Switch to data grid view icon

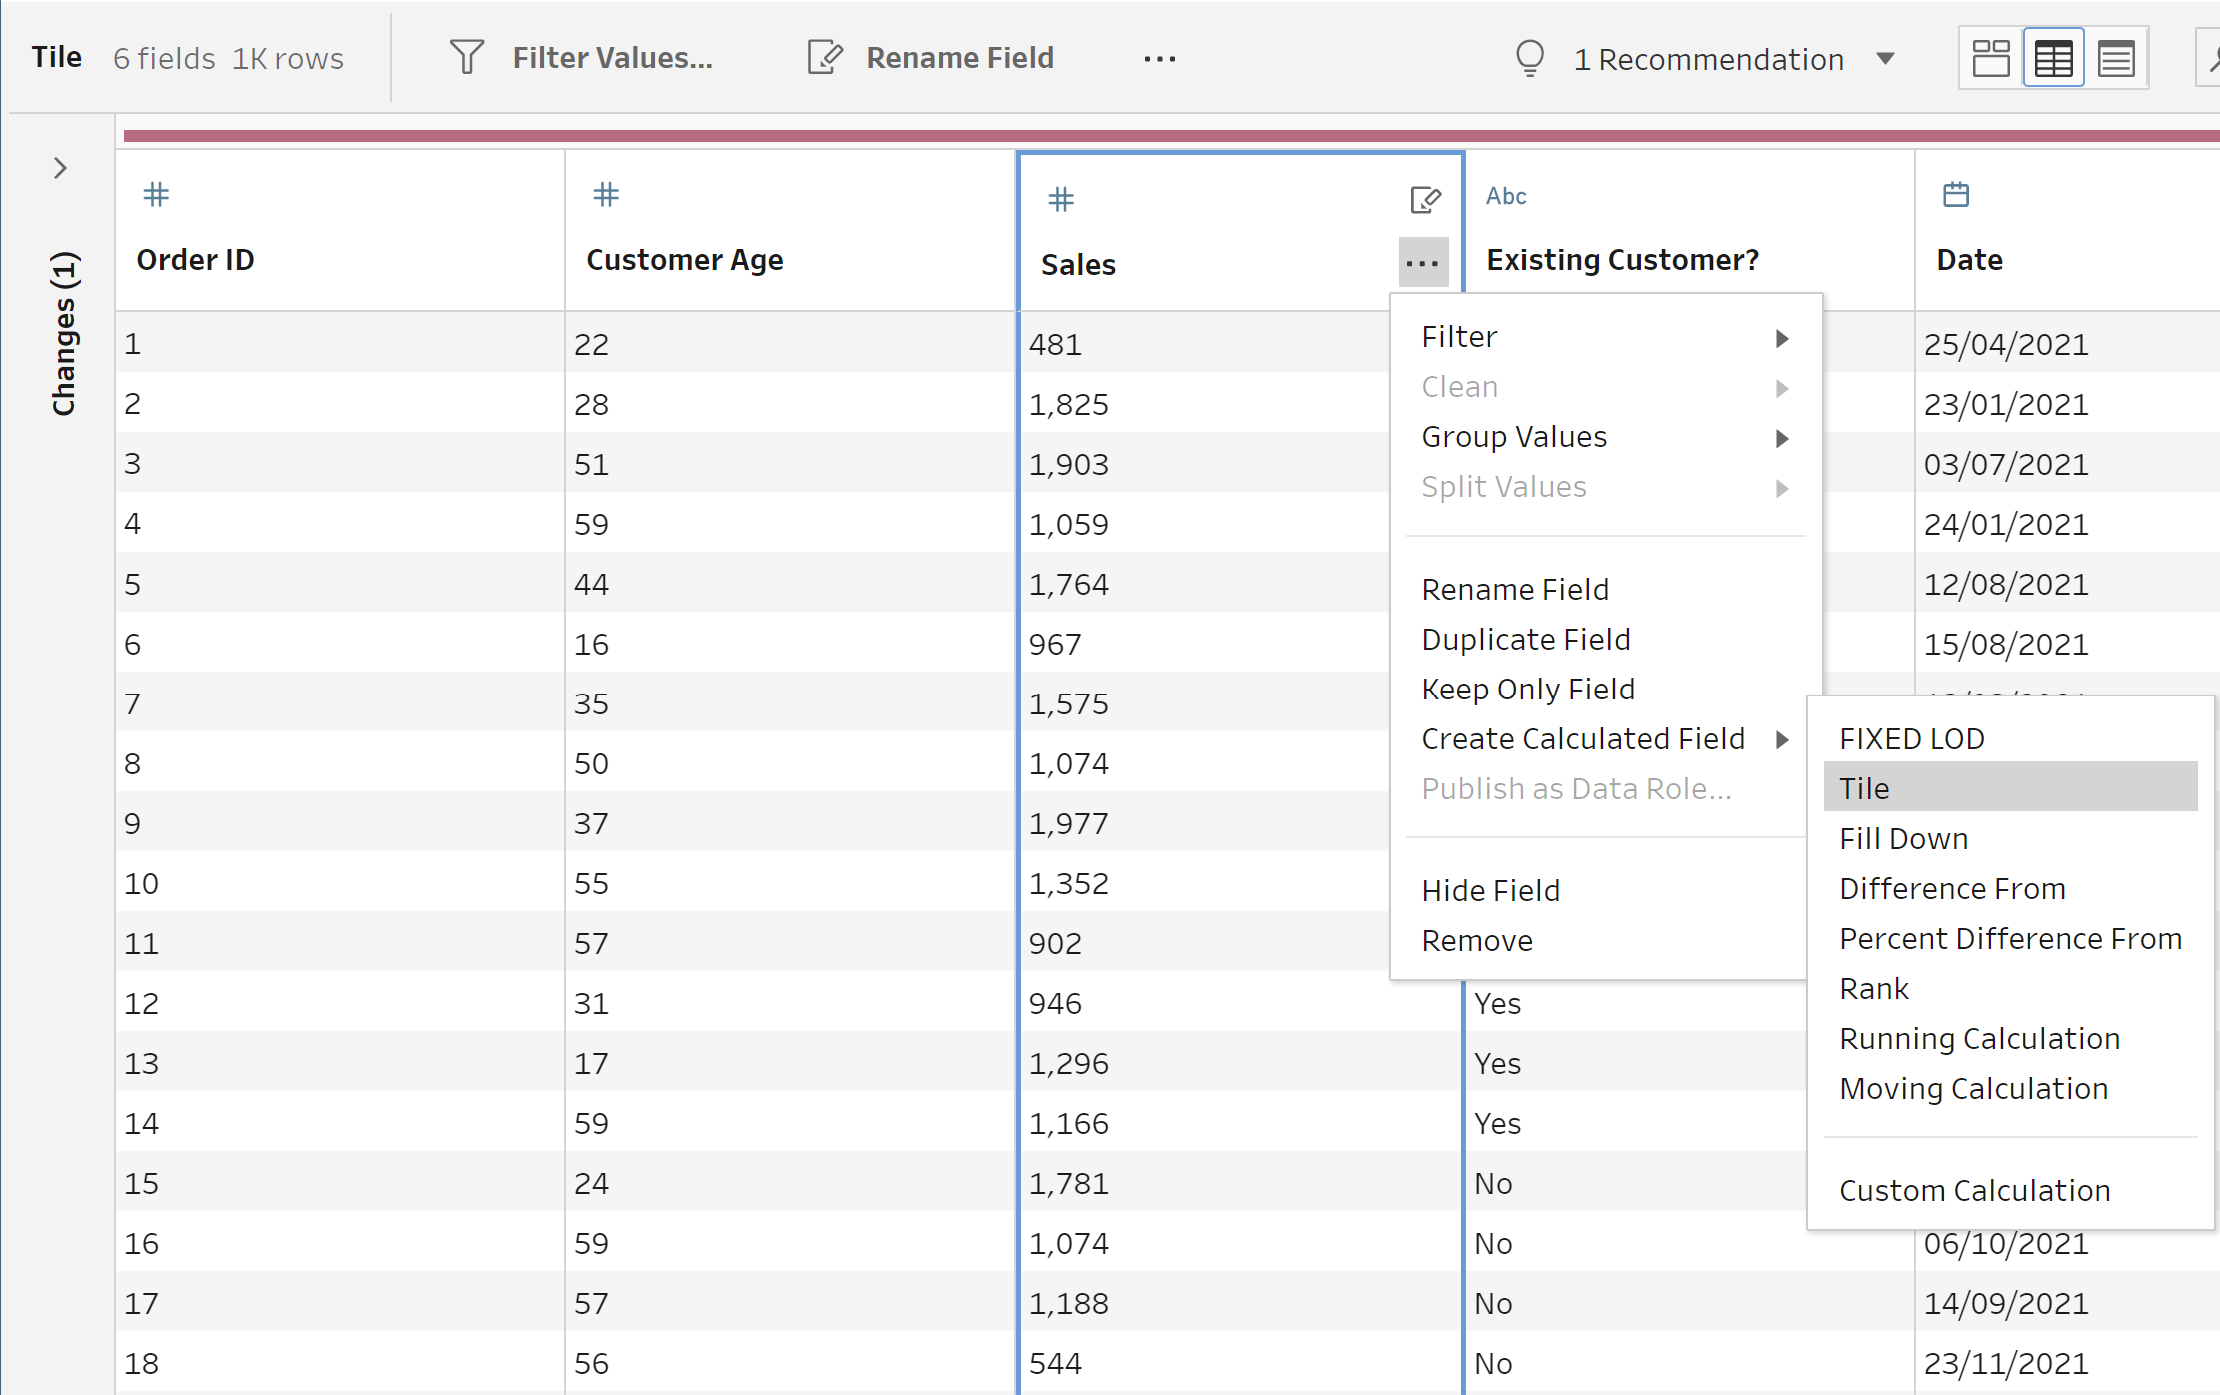2053,58
